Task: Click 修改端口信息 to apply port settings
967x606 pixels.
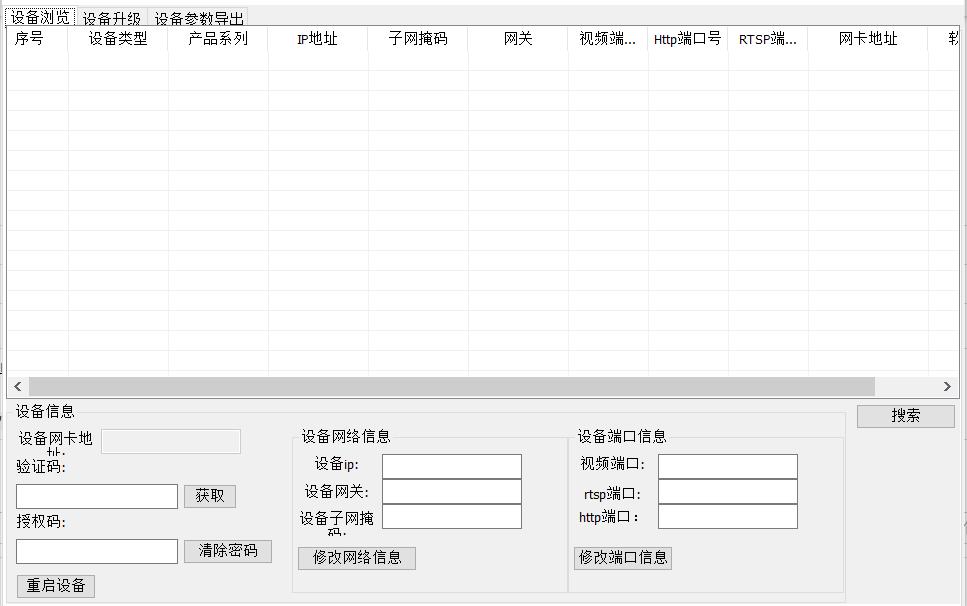Action: coord(624,558)
